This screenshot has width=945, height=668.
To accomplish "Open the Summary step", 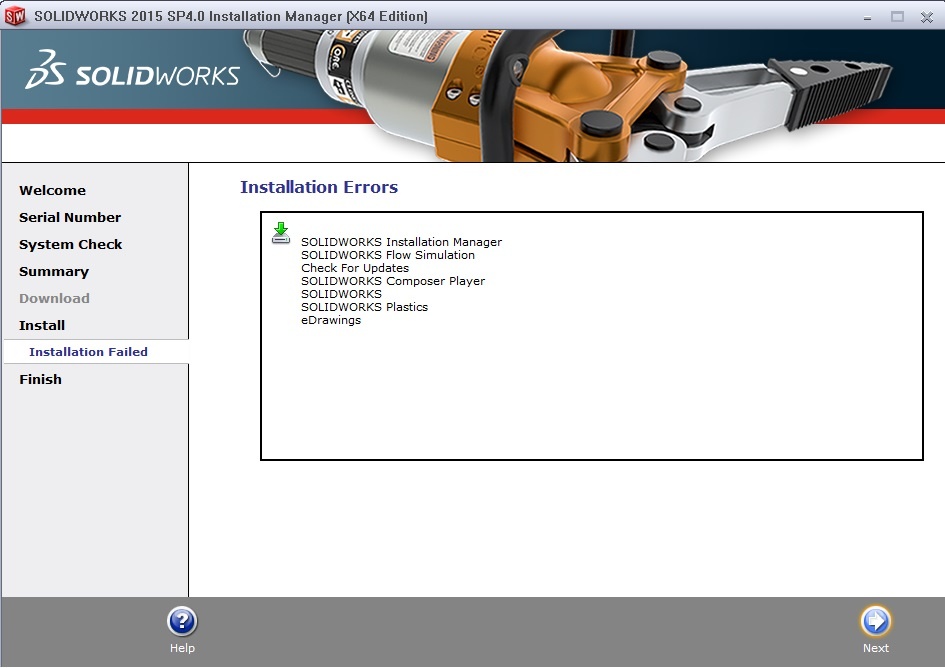I will tap(54, 272).
